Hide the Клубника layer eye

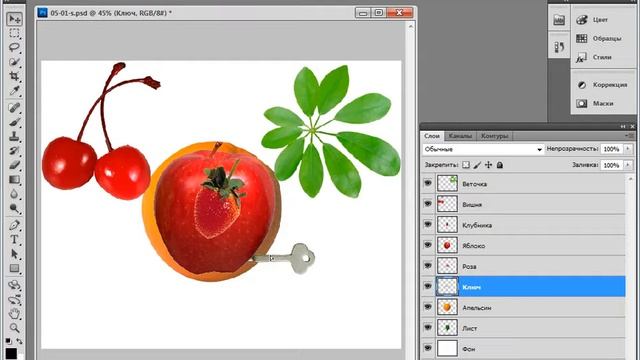tap(428, 224)
